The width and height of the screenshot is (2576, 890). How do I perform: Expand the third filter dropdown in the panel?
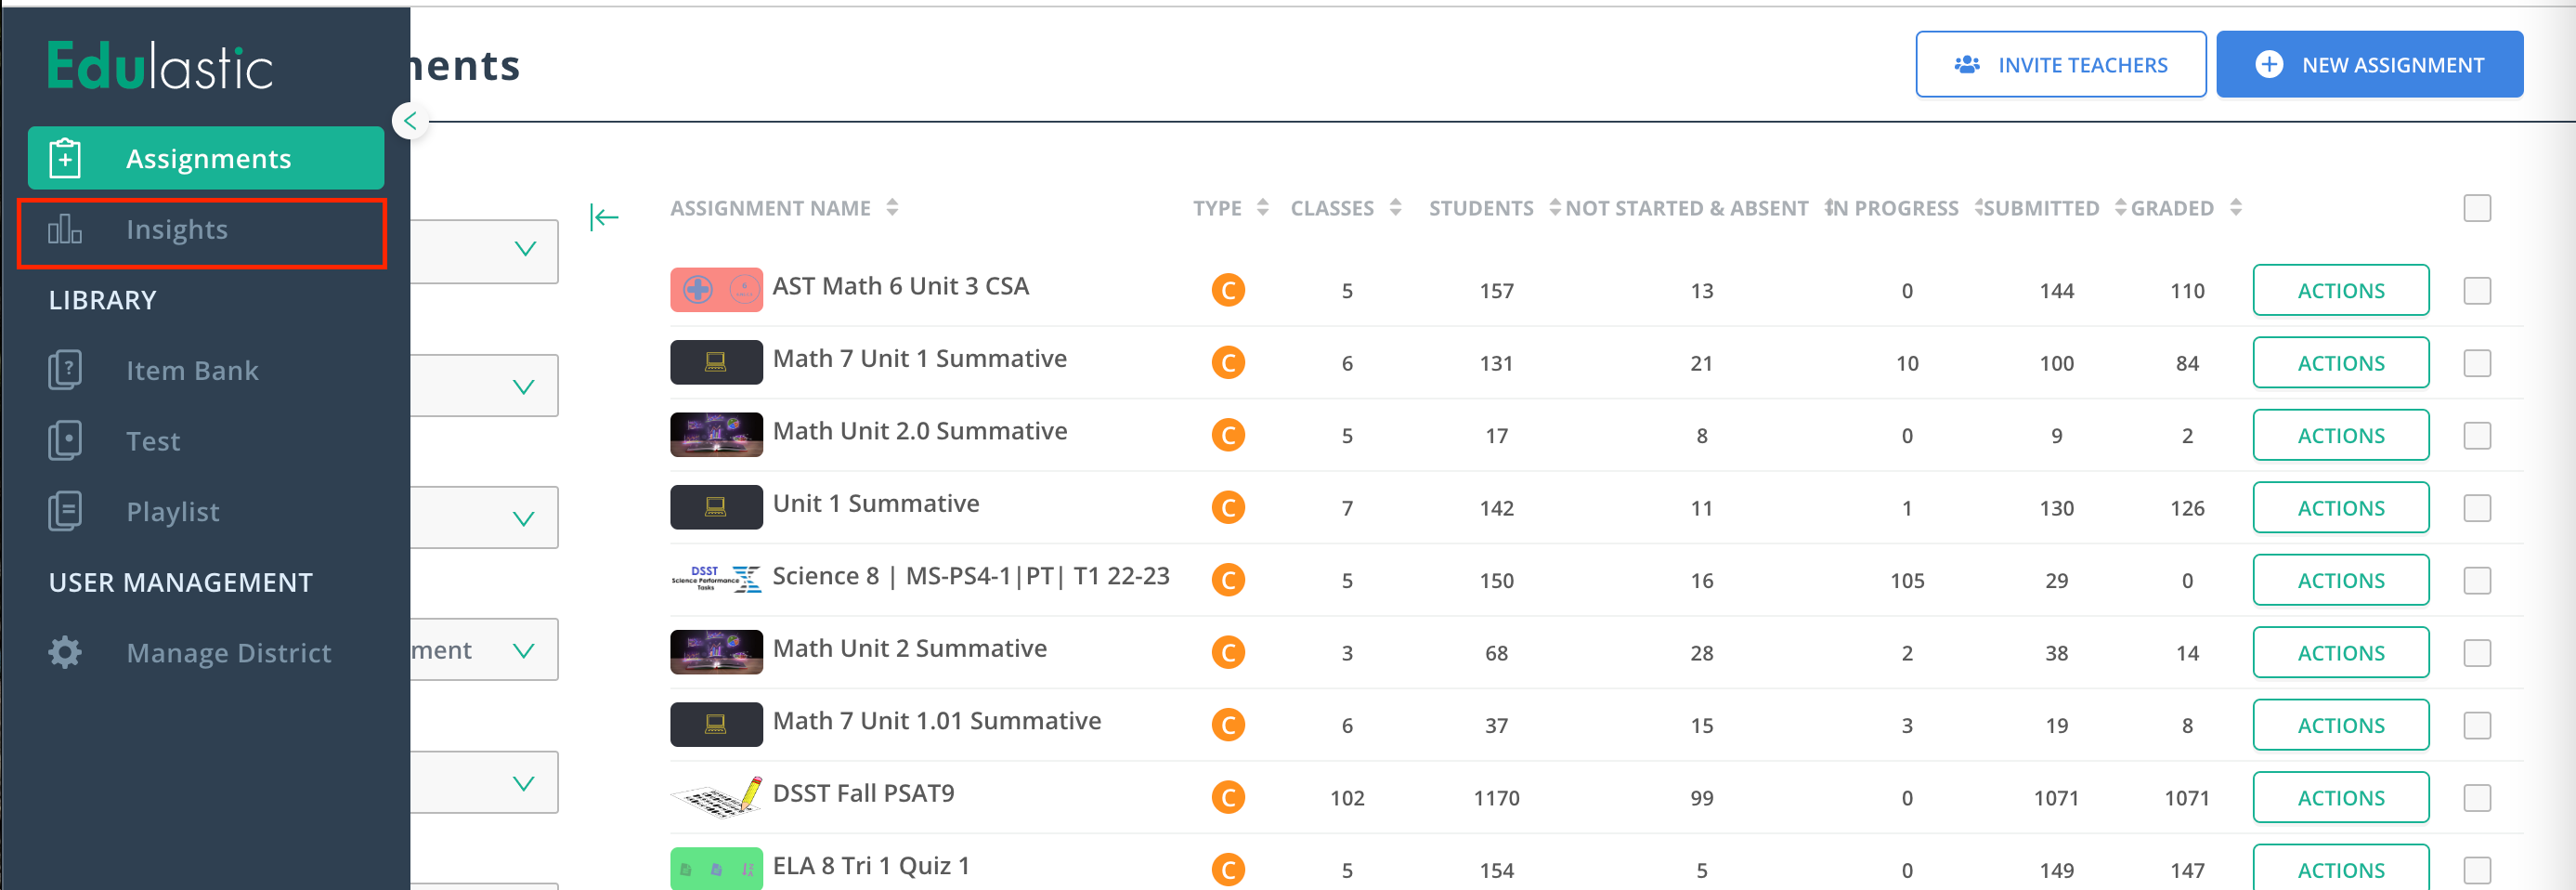click(x=484, y=518)
